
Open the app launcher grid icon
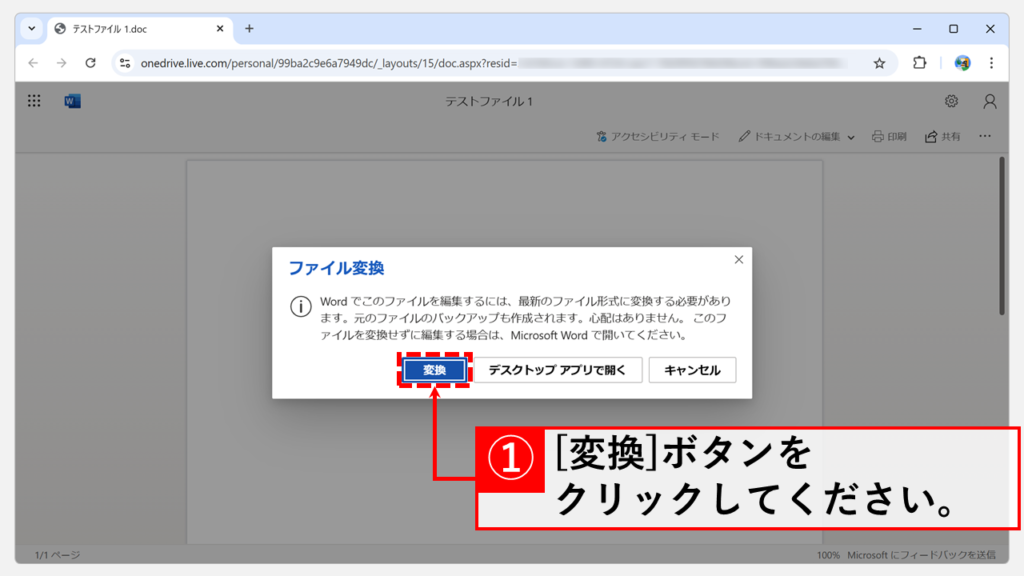pos(34,101)
